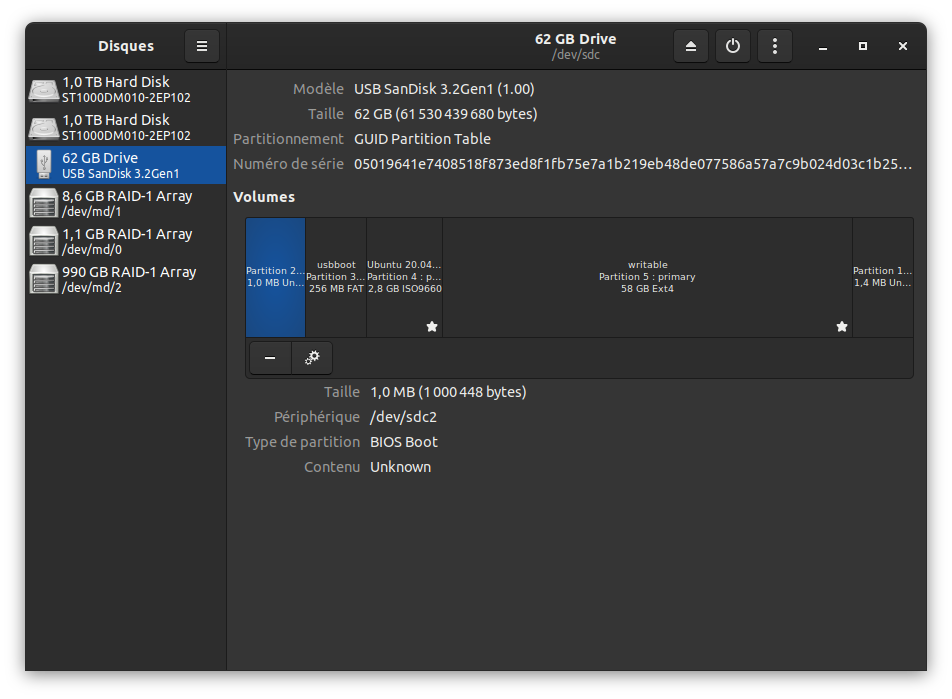
Task: Click '1,0 MB (1 000 448 bytes)' size text
Action: (x=448, y=392)
